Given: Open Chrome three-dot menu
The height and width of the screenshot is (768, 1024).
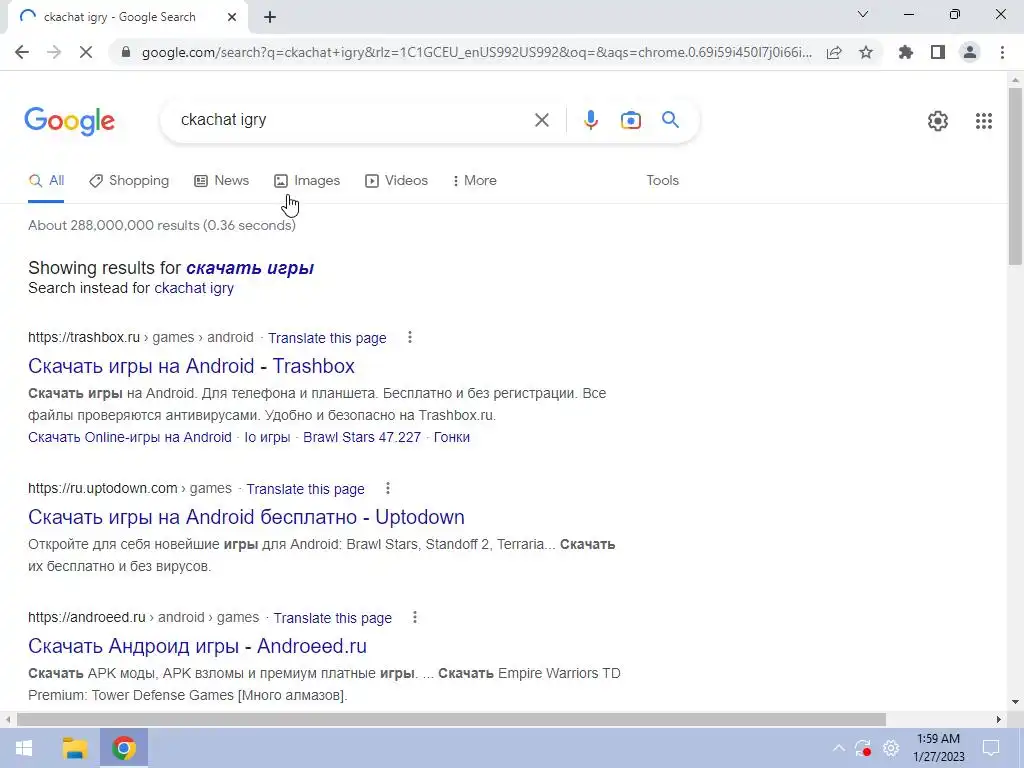Looking at the screenshot, I should coord(1002,52).
